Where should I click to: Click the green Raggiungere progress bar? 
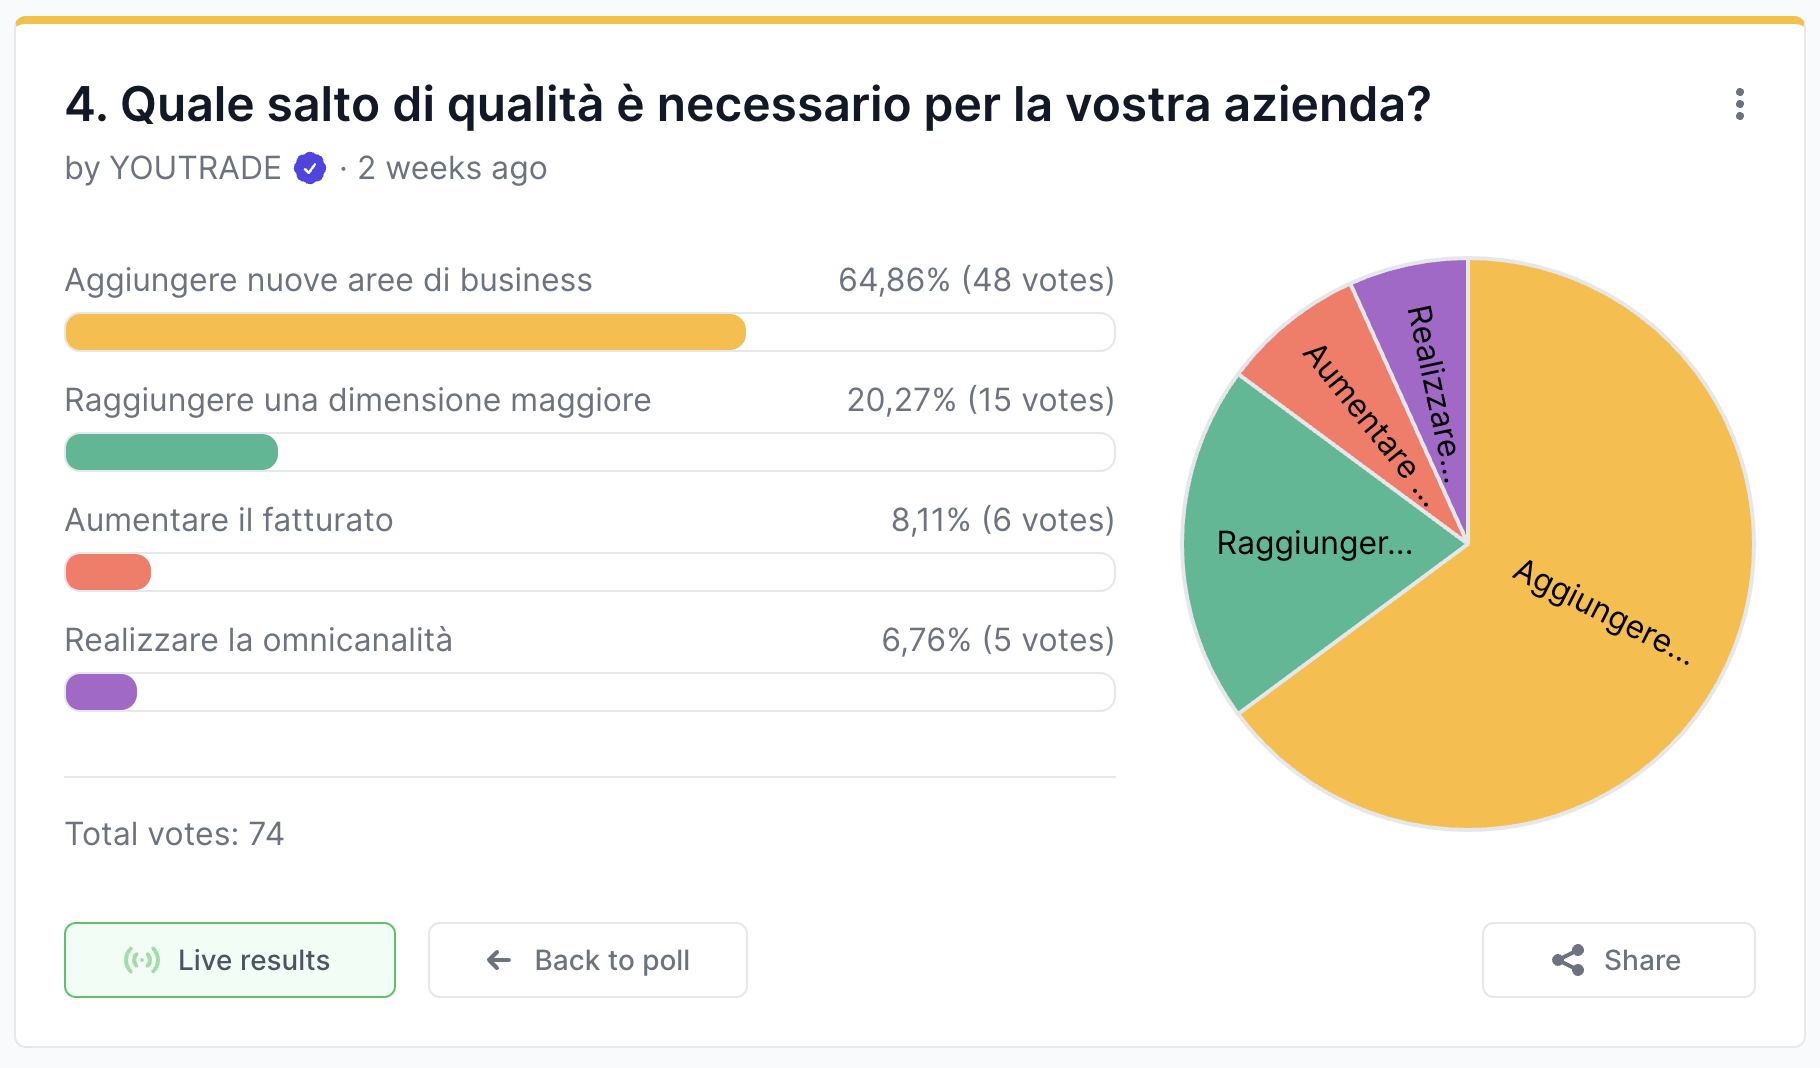(171, 452)
